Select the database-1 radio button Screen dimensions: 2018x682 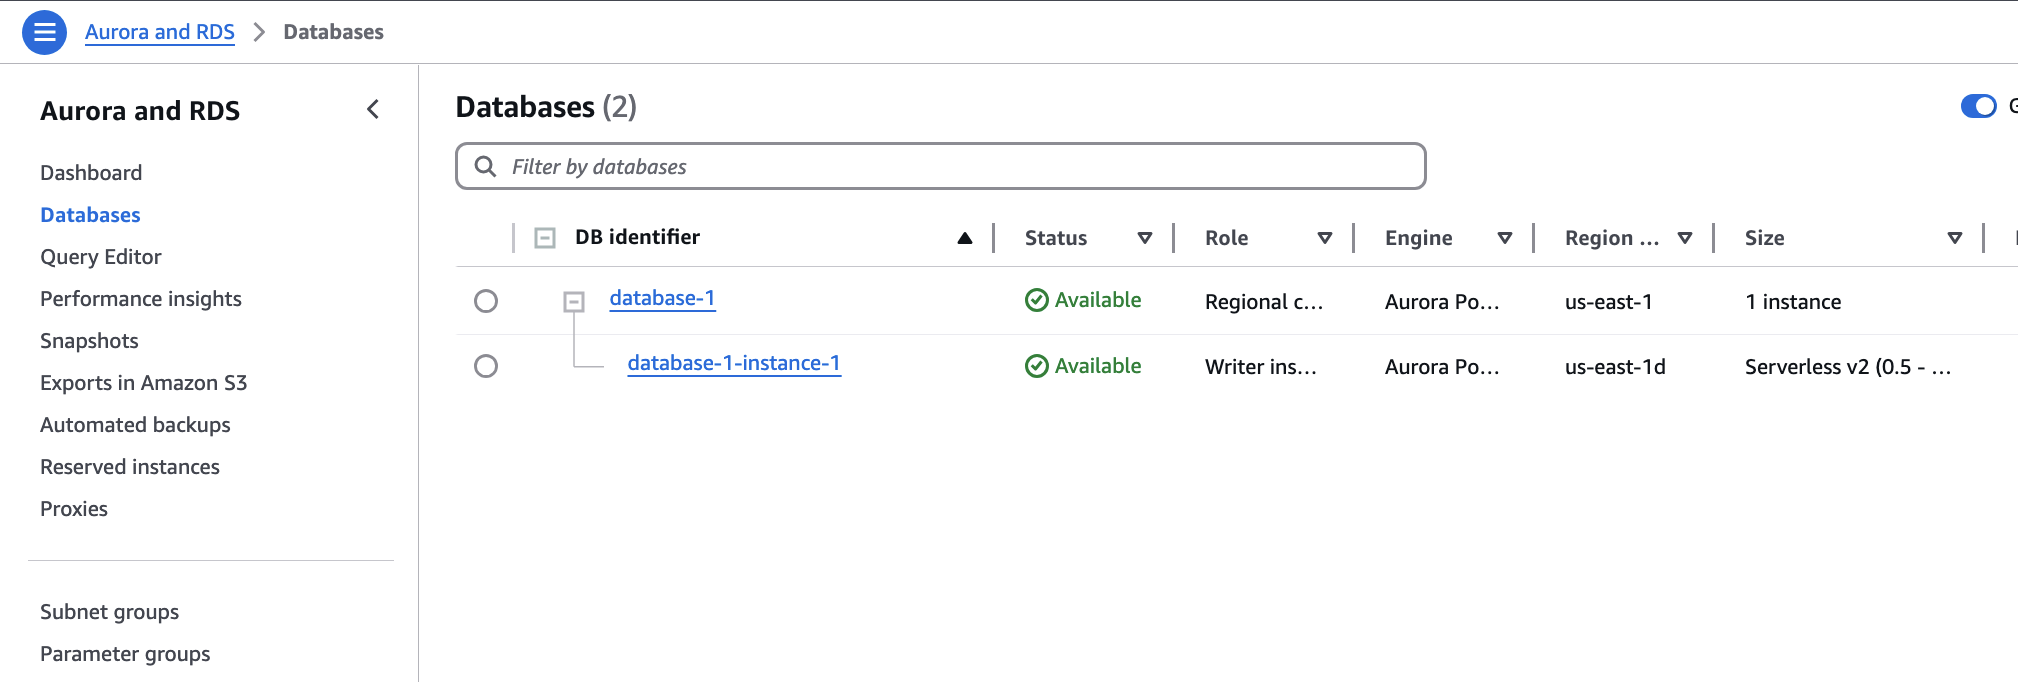(486, 301)
